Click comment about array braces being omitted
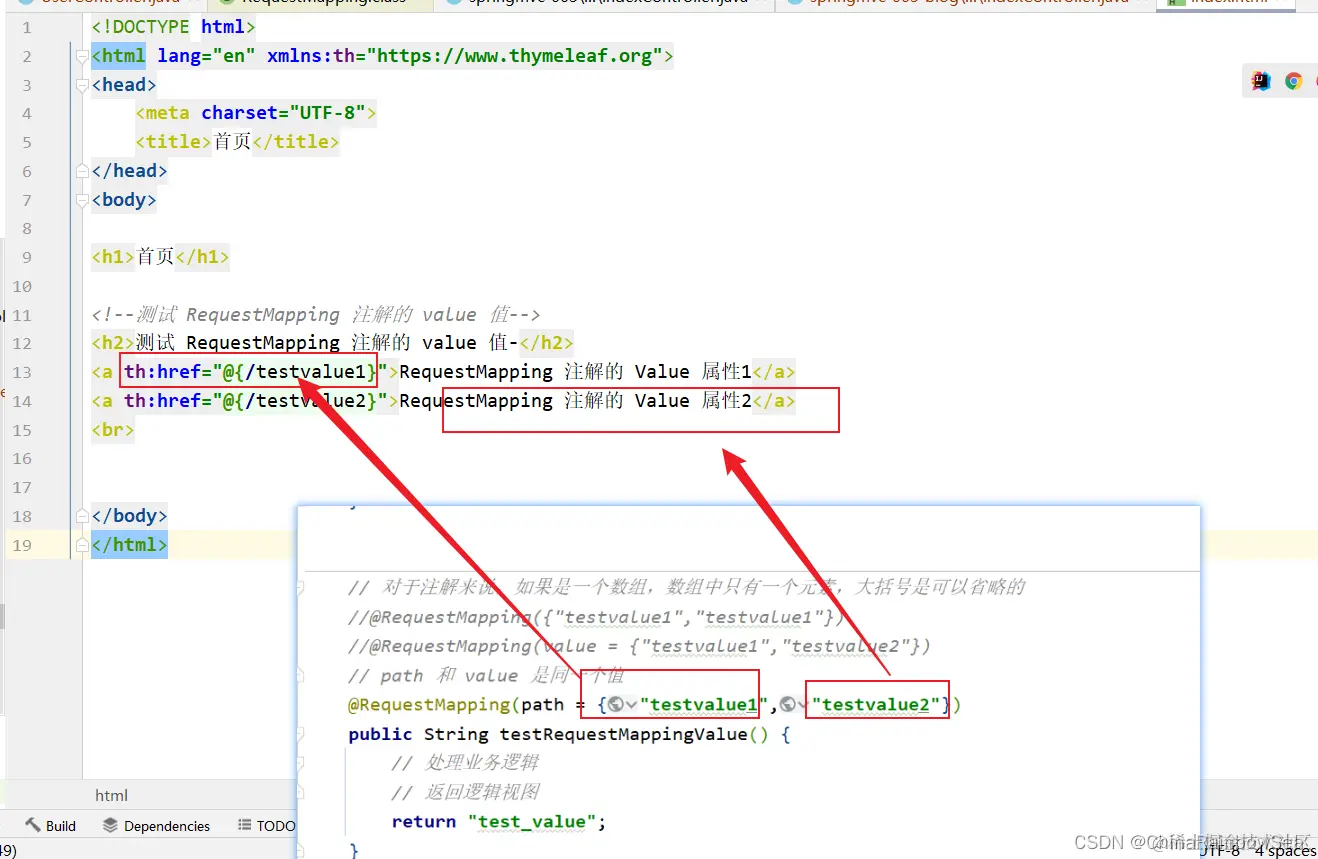The image size is (1318, 859). coord(686,587)
